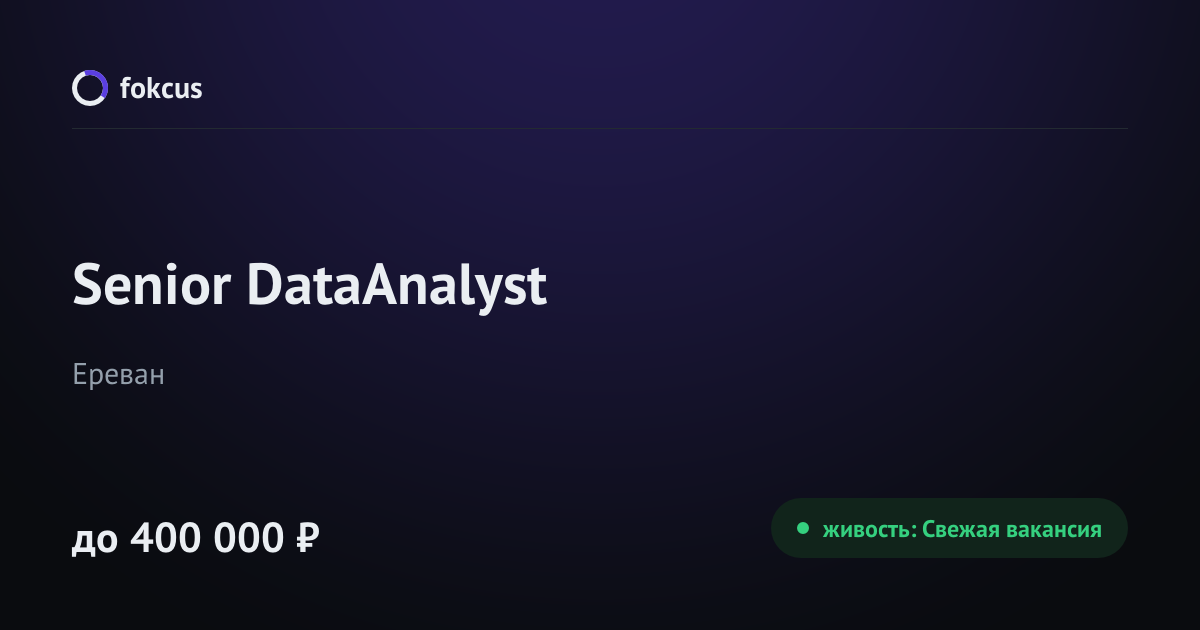1200x630 pixels.
Task: Click the purple arc of the logo ring
Action: (99, 81)
